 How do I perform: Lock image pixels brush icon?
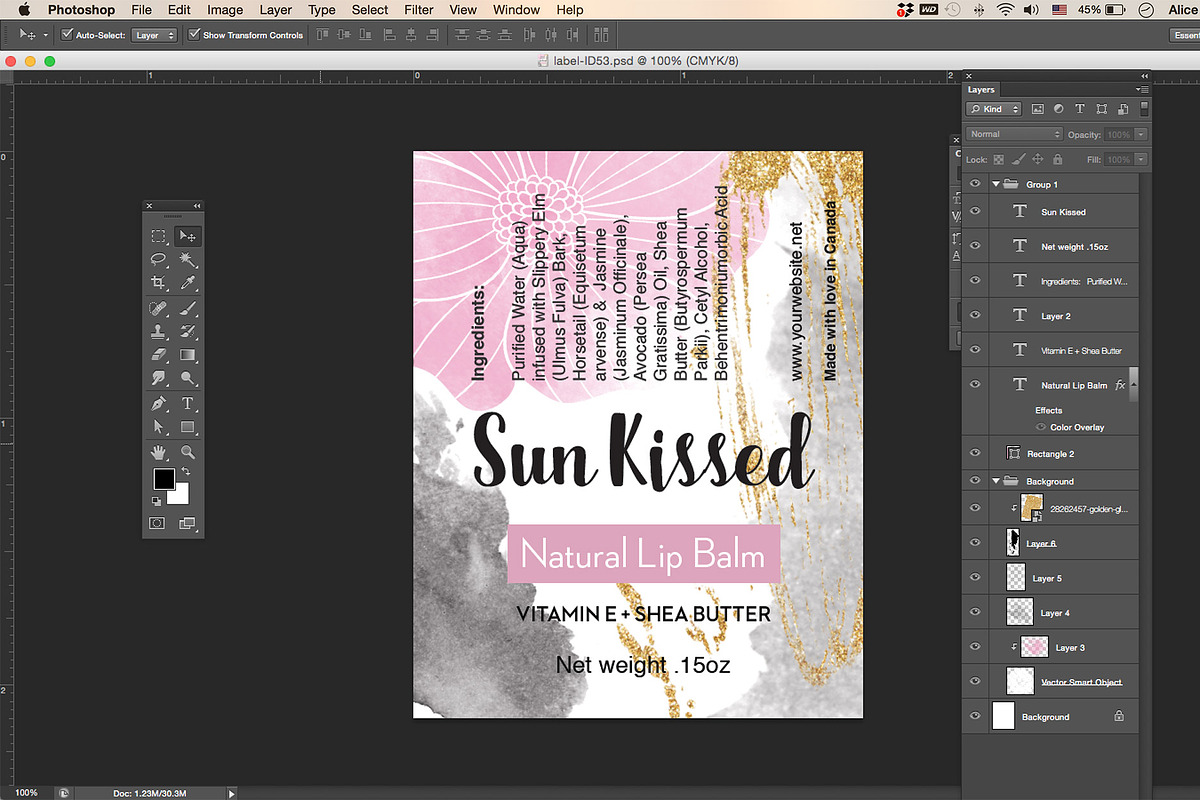(1019, 159)
